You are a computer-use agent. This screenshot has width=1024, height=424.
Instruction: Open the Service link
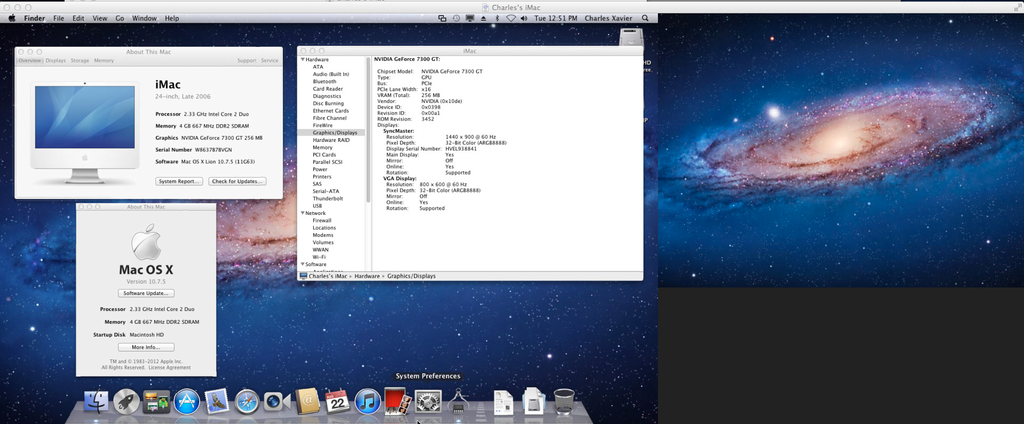[270, 60]
